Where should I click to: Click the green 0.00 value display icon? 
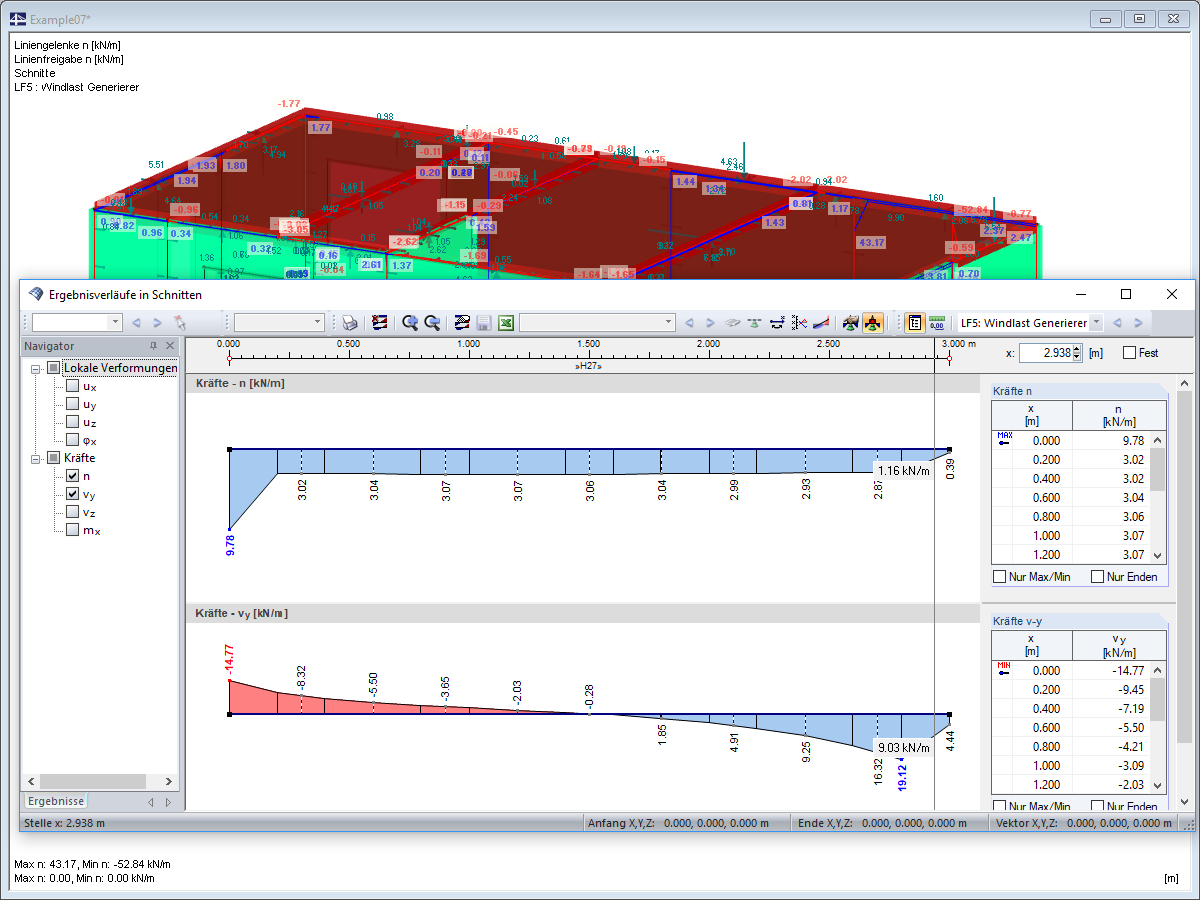coord(937,323)
